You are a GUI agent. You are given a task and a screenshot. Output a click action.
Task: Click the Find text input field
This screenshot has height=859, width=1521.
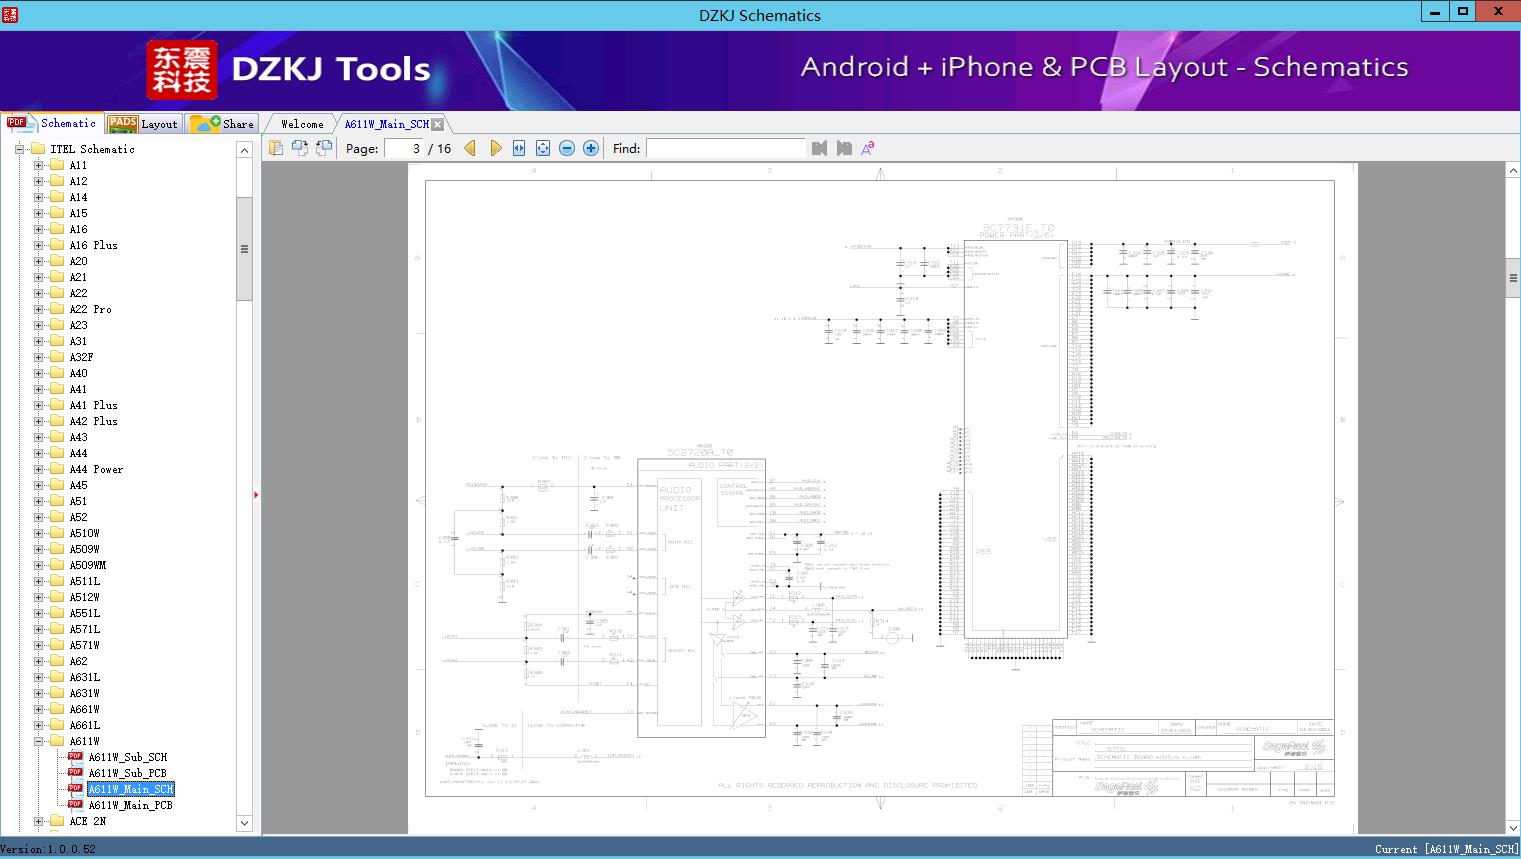point(725,148)
